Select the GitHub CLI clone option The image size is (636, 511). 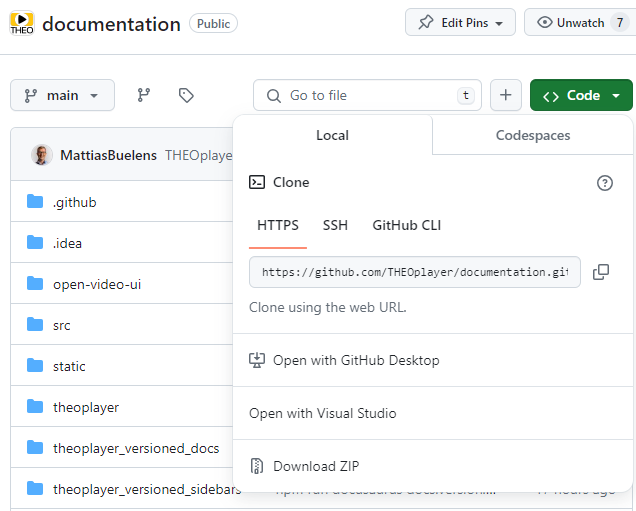click(x=406, y=225)
